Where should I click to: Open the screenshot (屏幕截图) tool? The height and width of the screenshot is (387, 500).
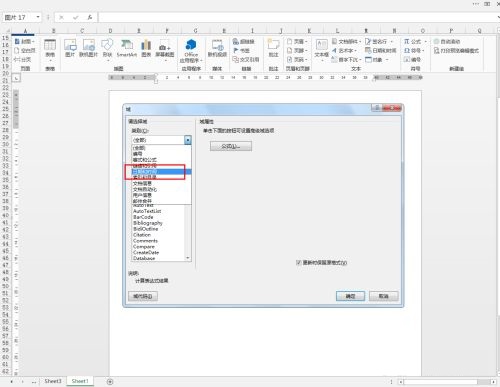coord(165,49)
